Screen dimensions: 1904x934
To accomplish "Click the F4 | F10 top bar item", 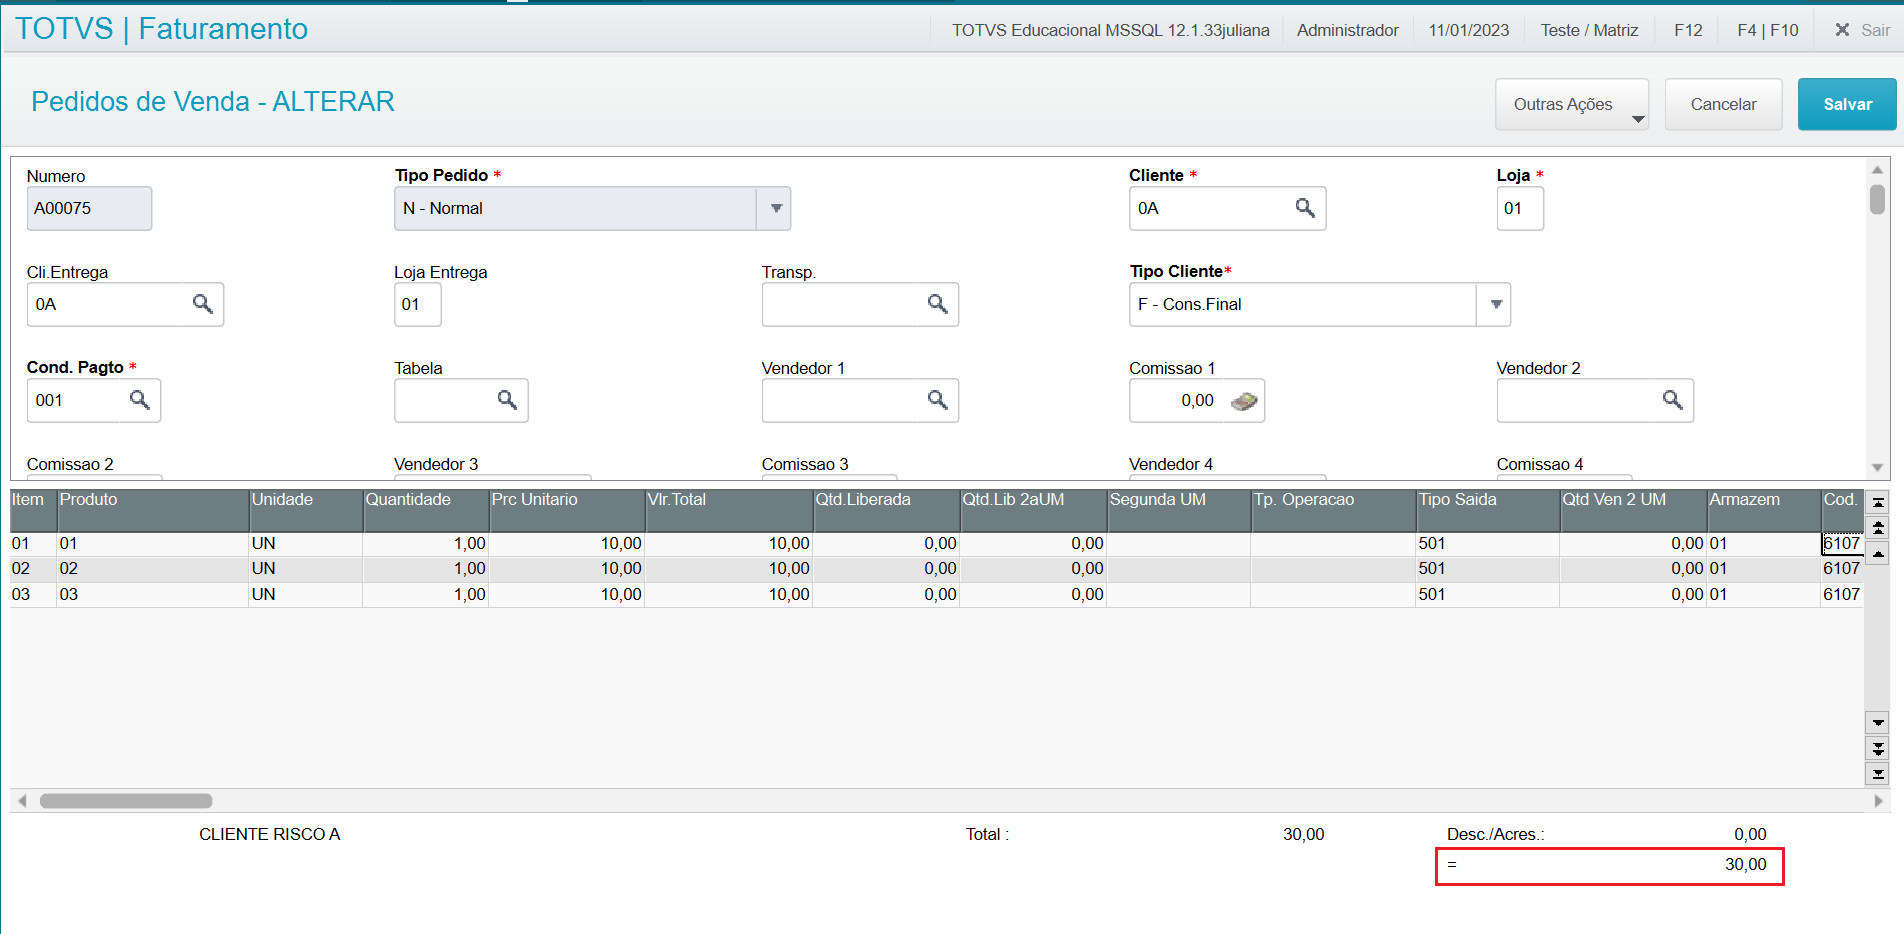I will (x=1767, y=30).
